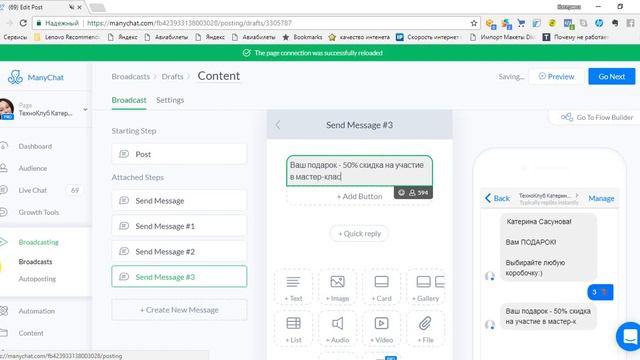Open the Autoposting submenu item

coord(37,279)
